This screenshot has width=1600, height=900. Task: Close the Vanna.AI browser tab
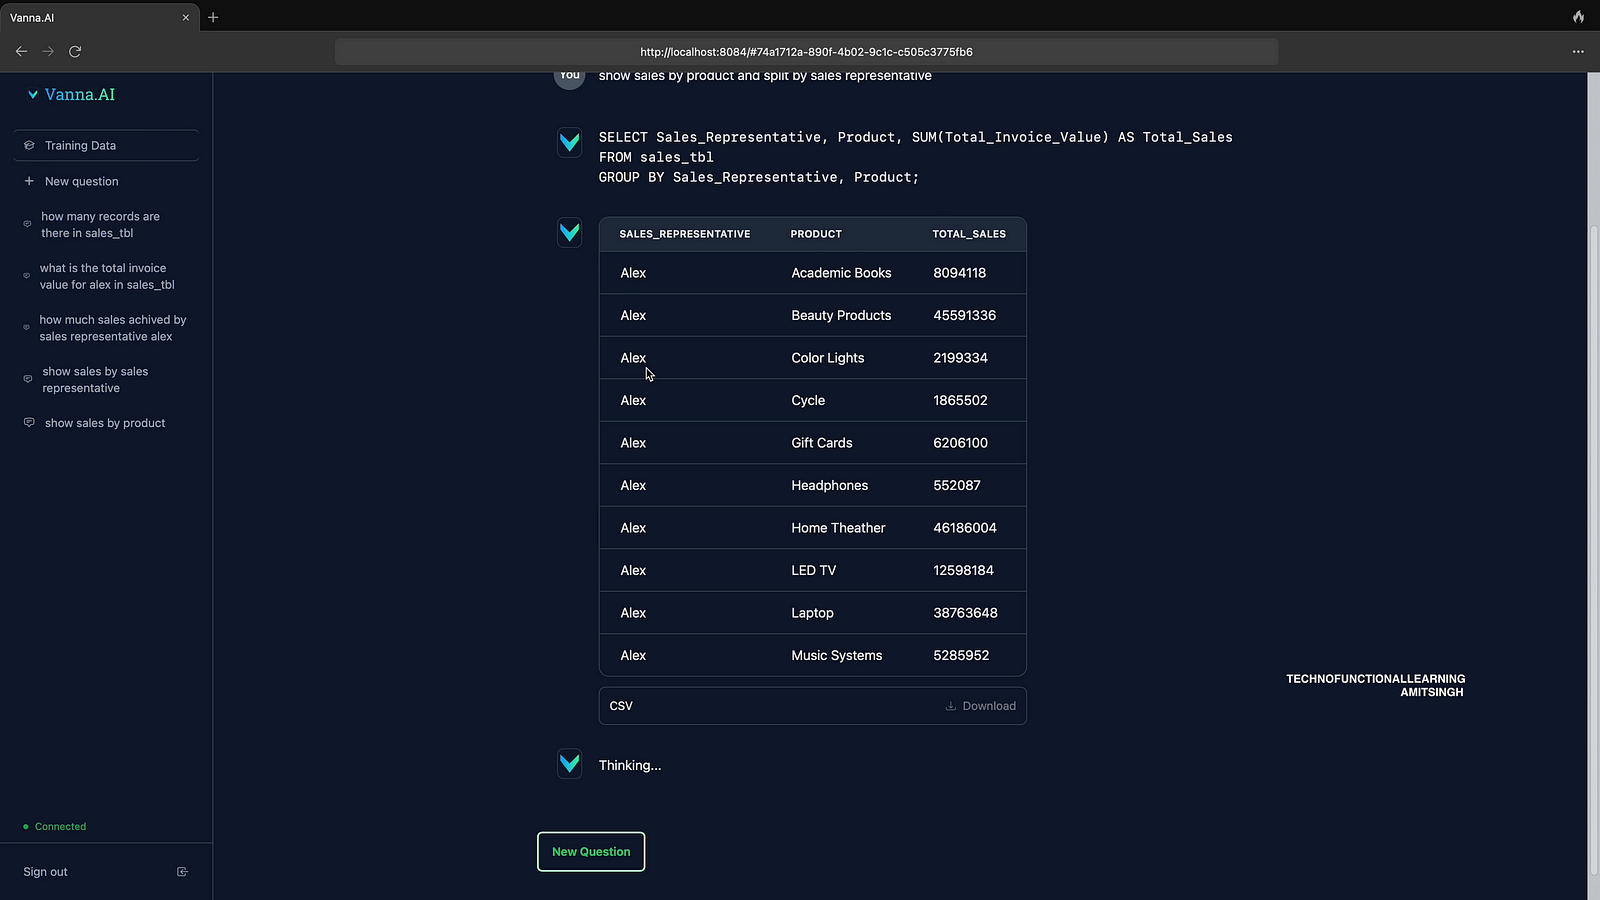185,18
